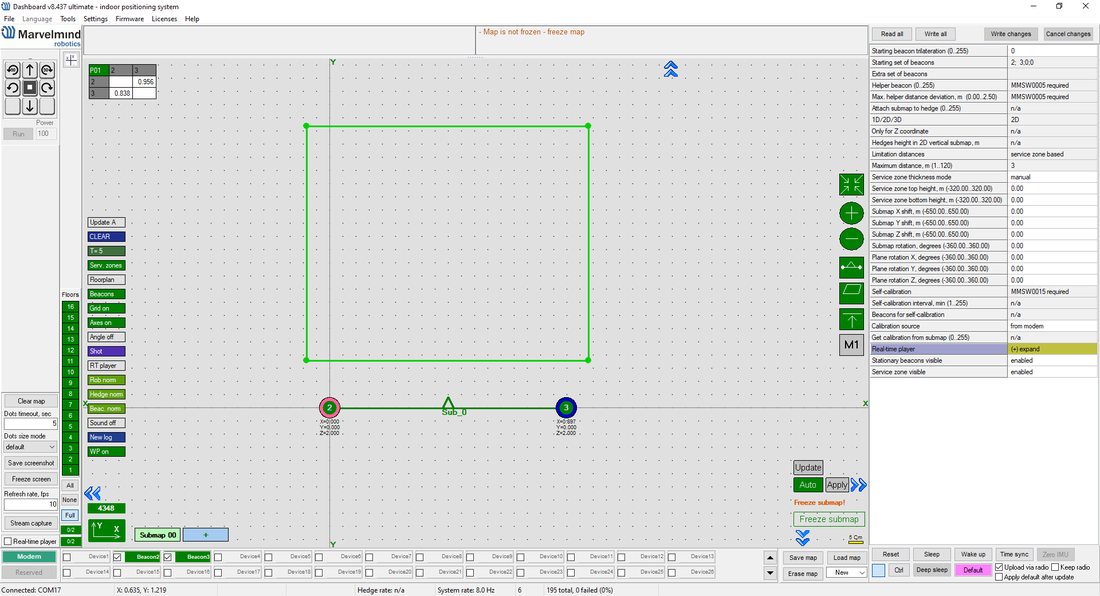Click the Save map button
The height and width of the screenshot is (596, 1100).
pos(803,558)
